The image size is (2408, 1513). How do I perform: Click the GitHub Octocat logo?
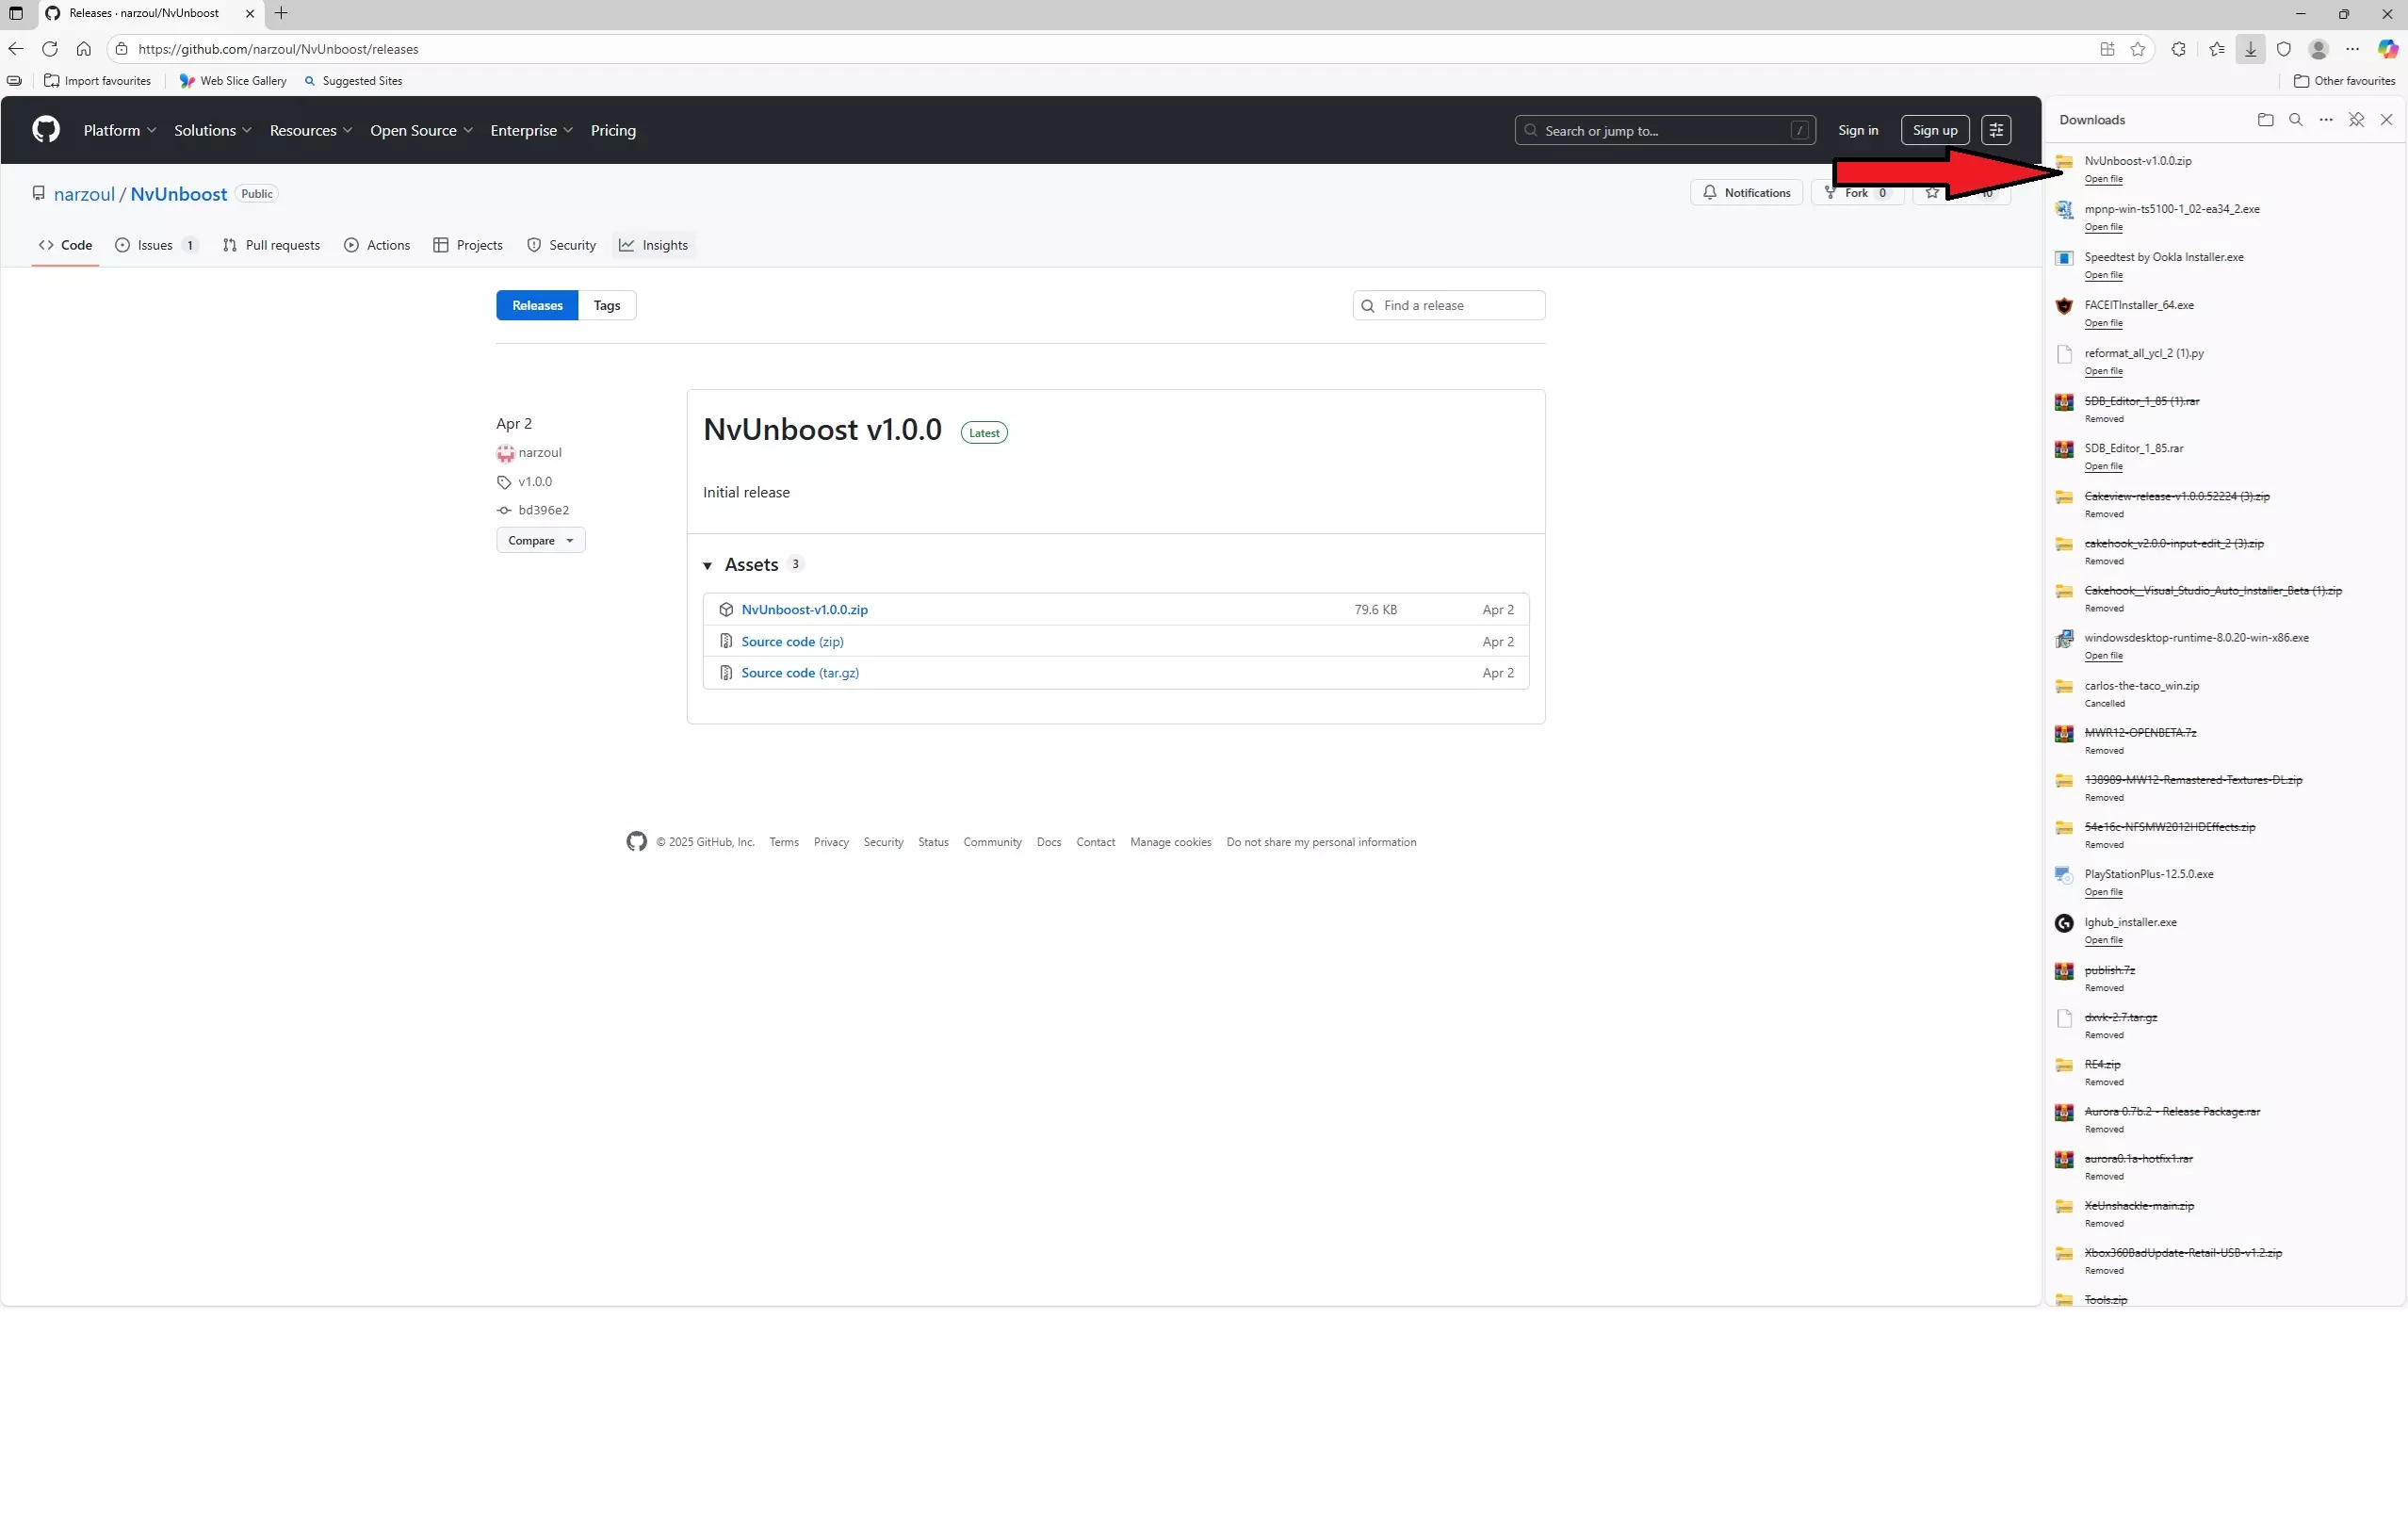click(46, 130)
